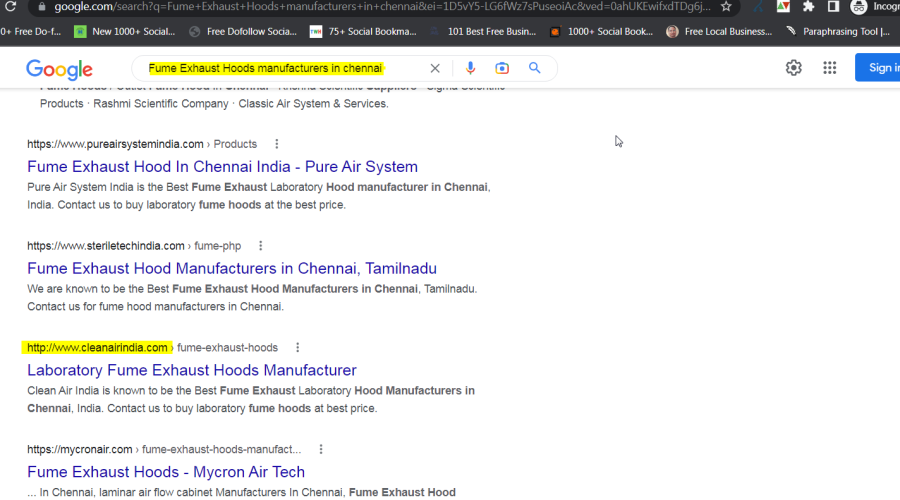Open more options for cleanairindia result
This screenshot has height=500, width=900.
pyautogui.click(x=298, y=348)
